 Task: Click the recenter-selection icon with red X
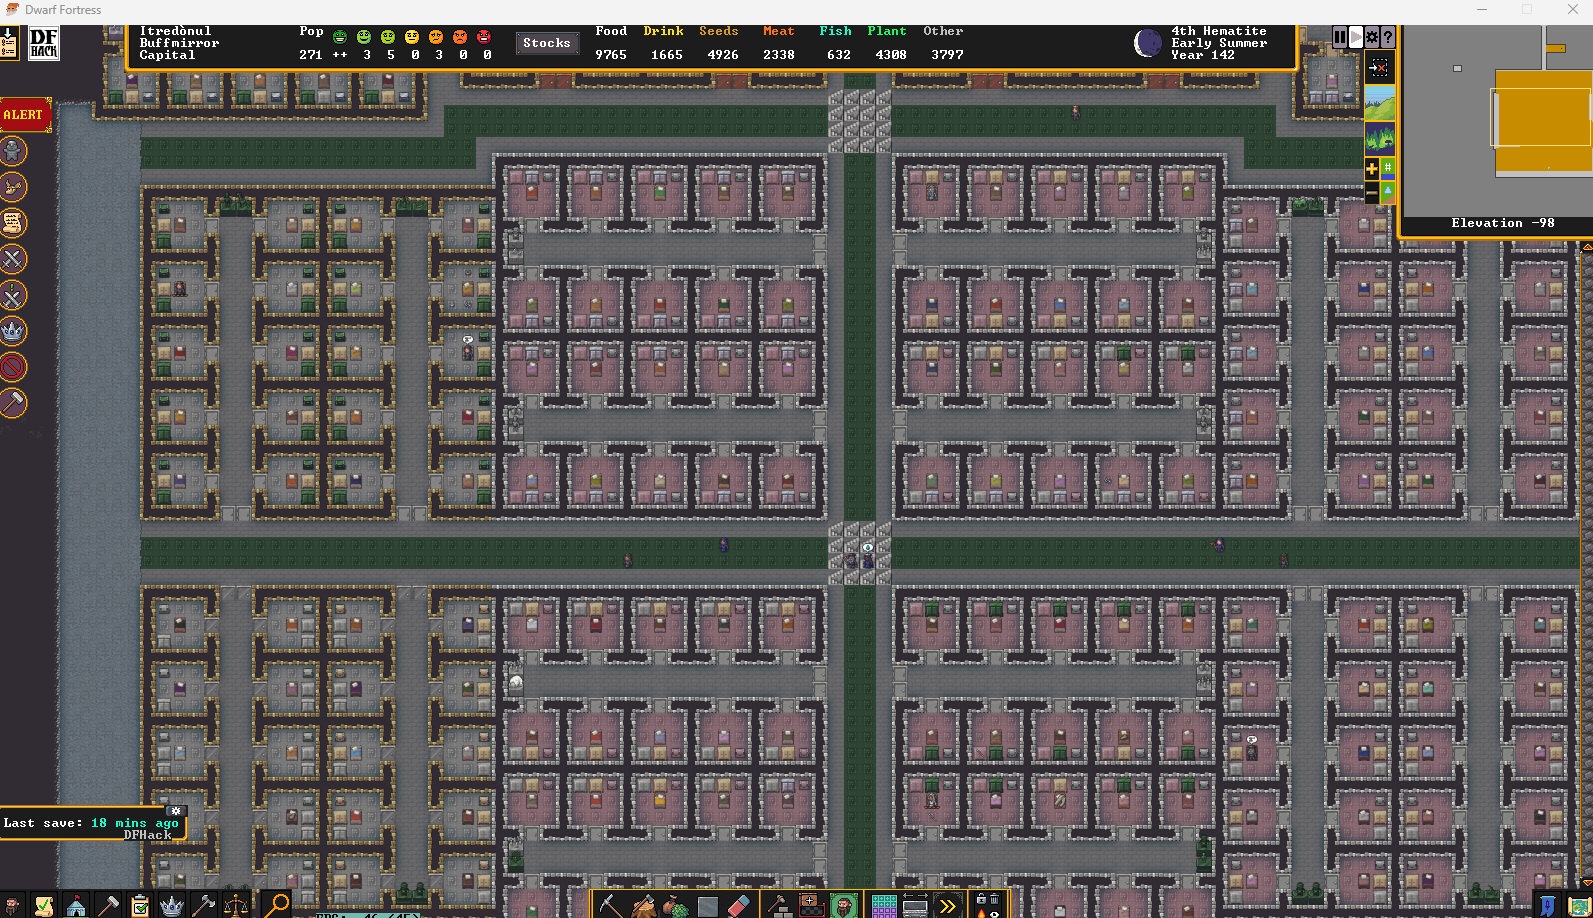pos(1379,68)
